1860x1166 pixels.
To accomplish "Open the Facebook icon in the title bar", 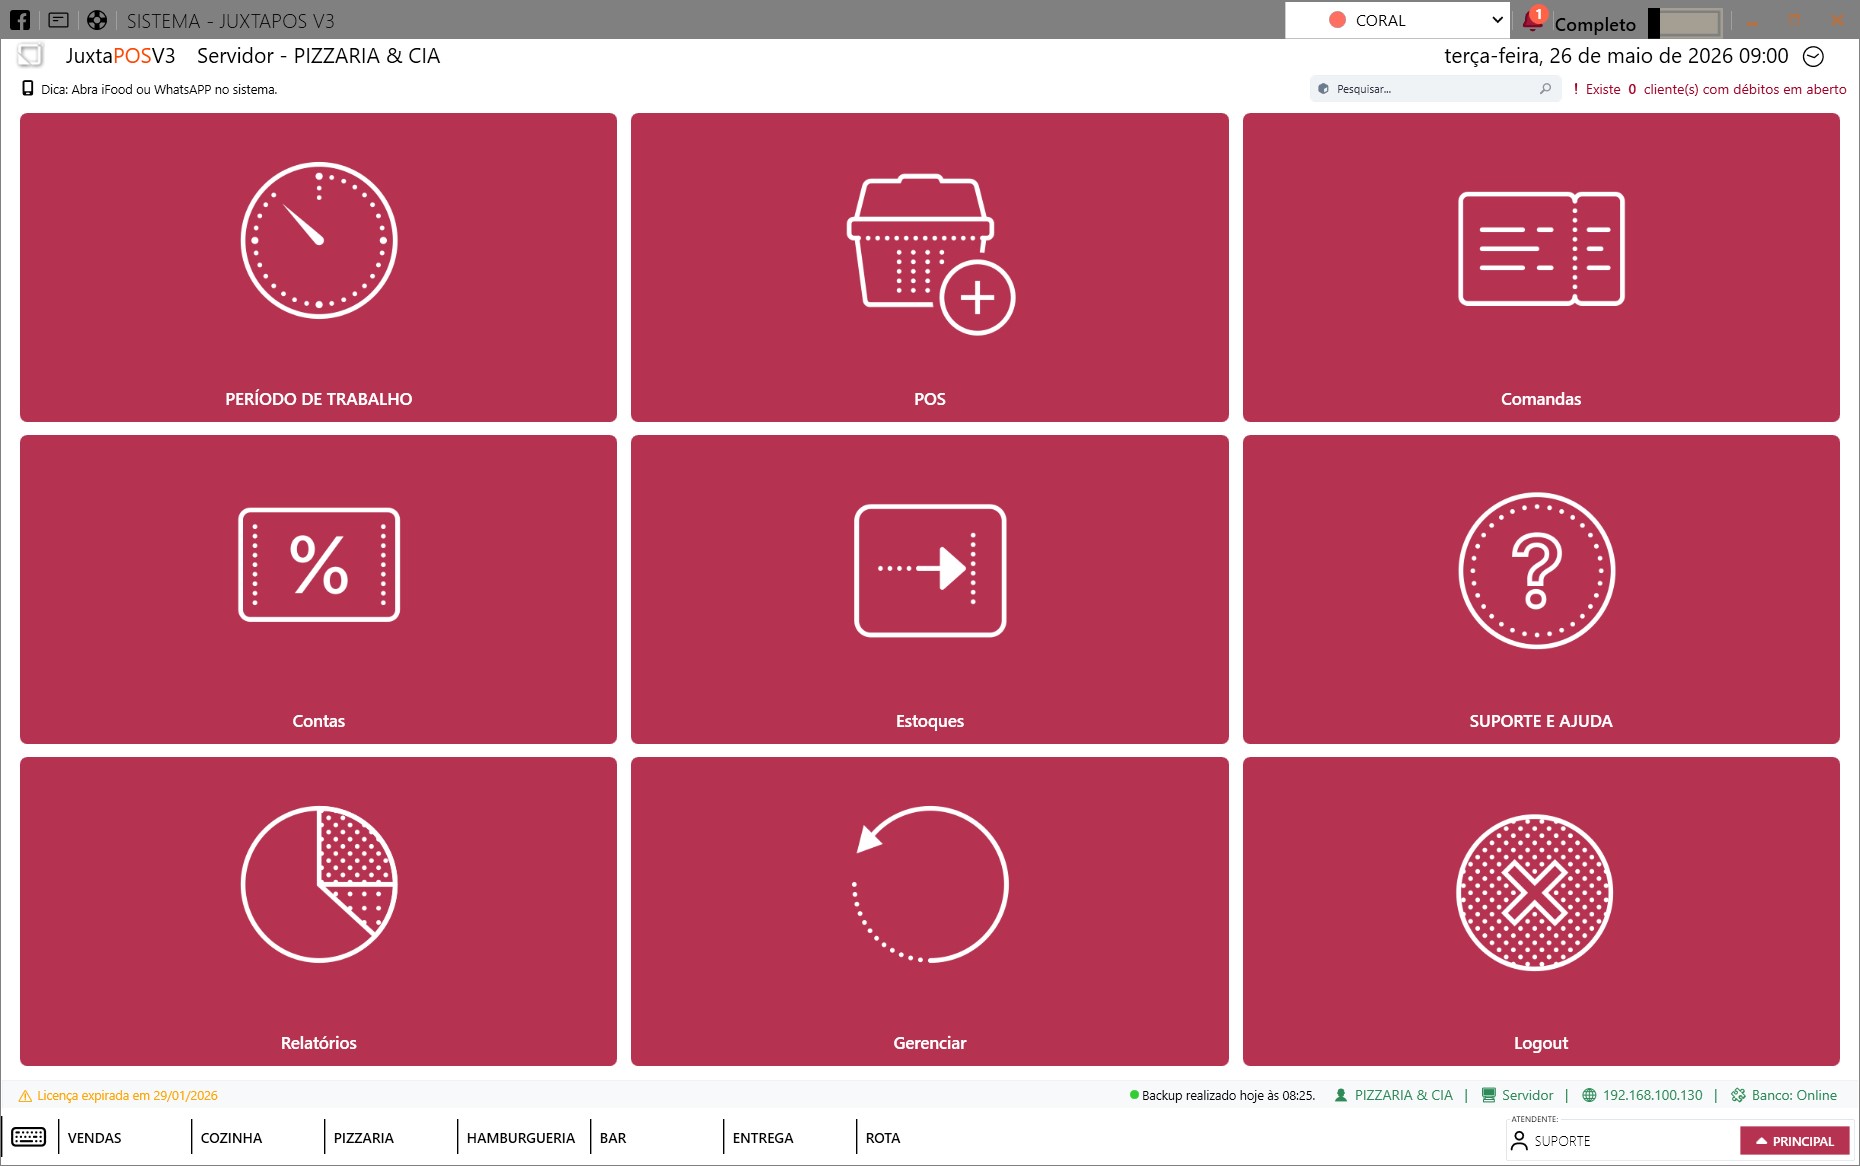I will click(x=20, y=20).
